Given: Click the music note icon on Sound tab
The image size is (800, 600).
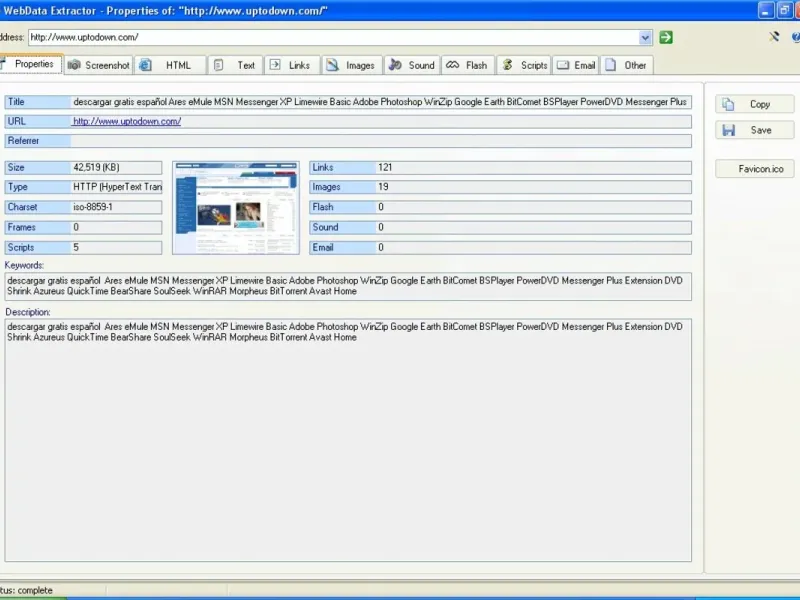Looking at the screenshot, I should (395, 65).
